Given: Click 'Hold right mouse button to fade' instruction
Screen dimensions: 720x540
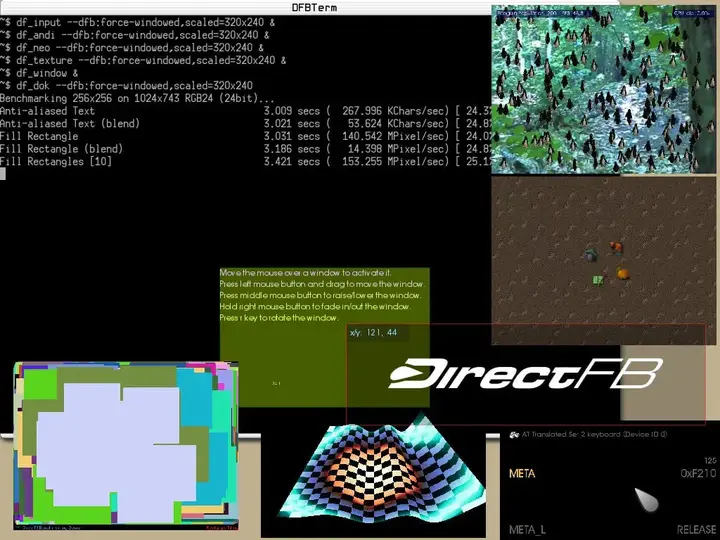Looking at the screenshot, I should coord(315,307).
